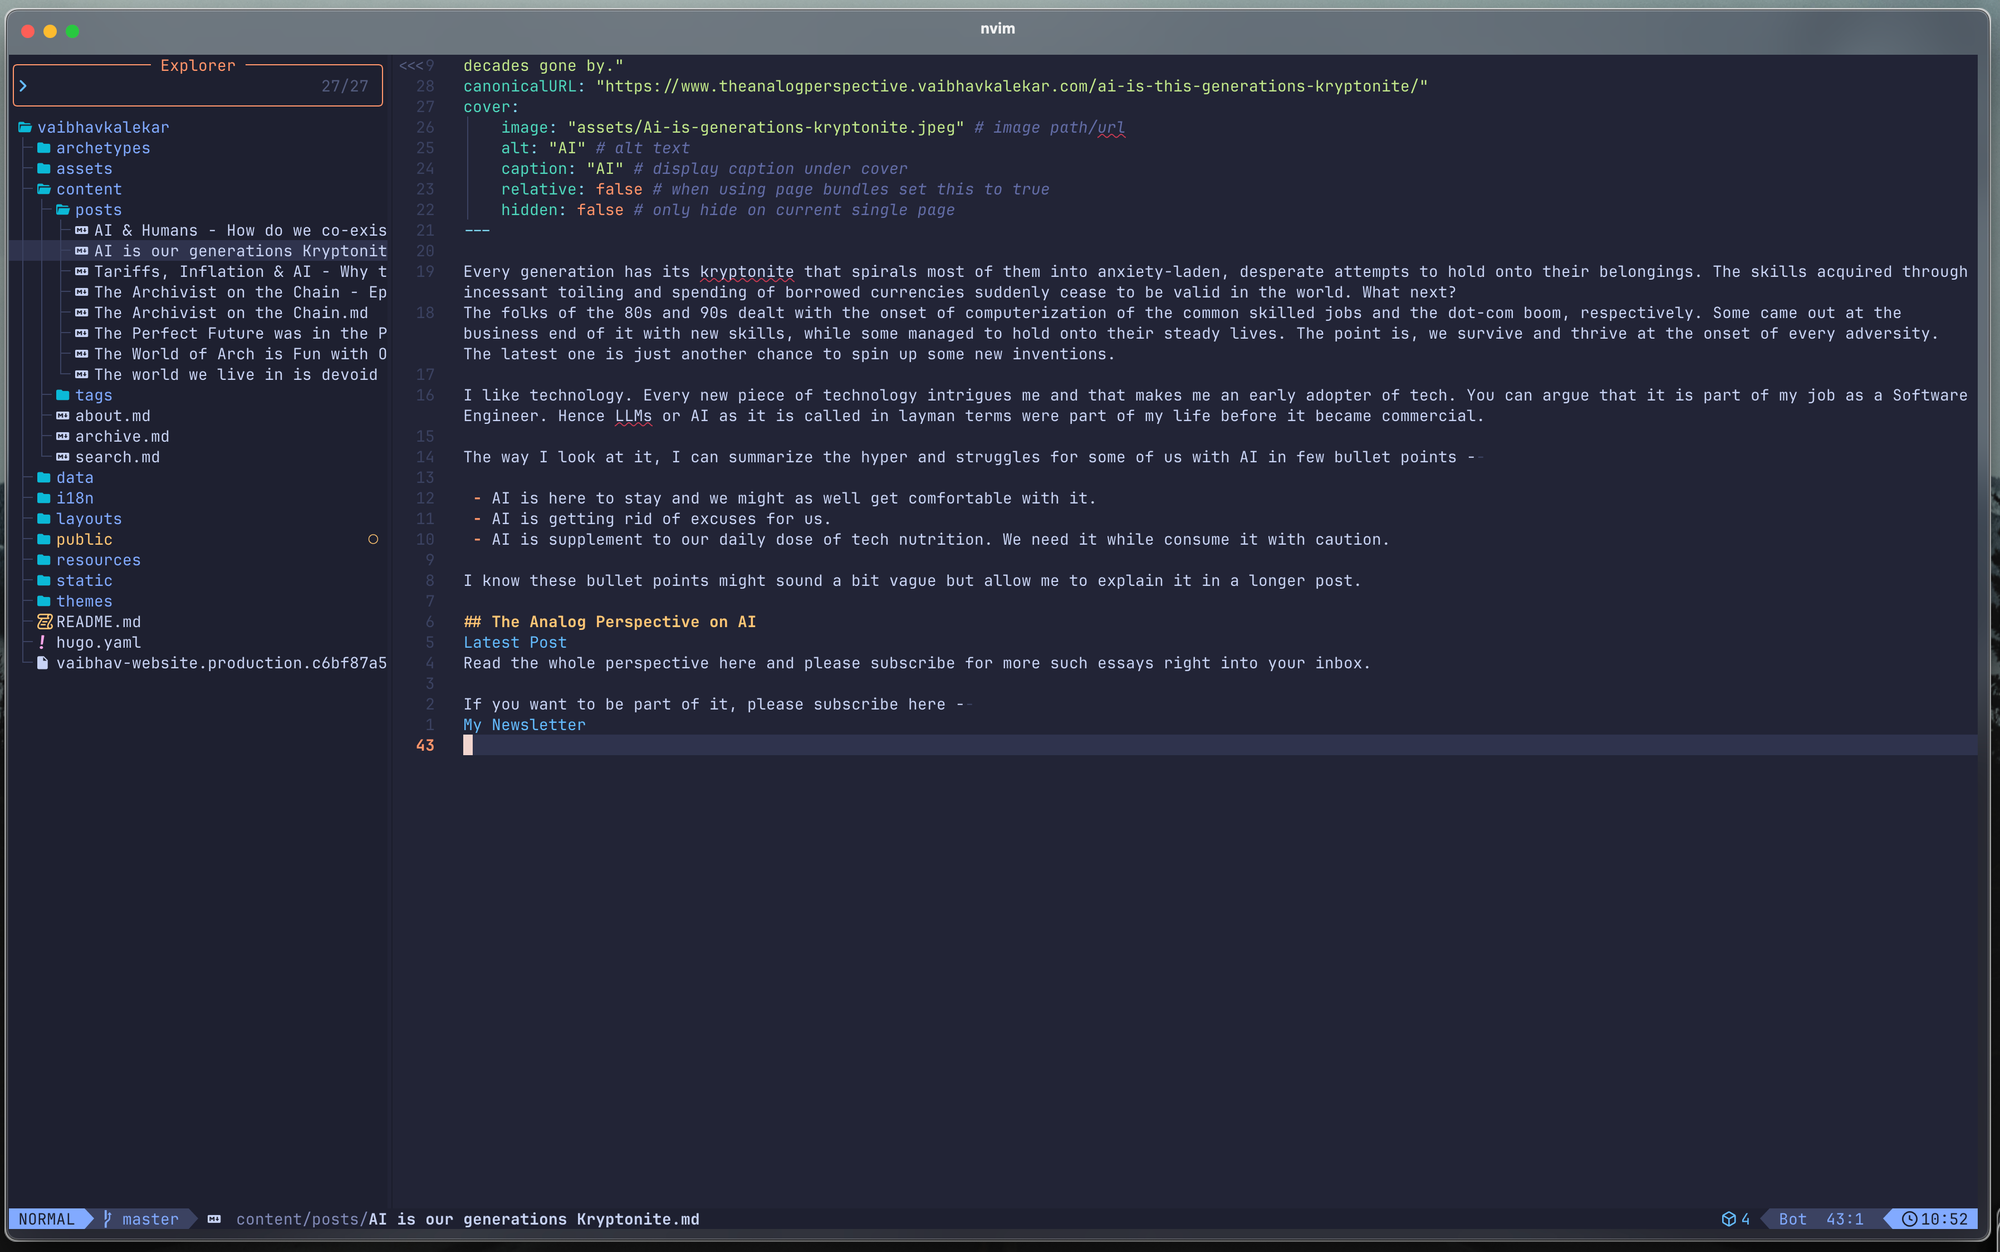
Task: Collapse the content folder
Action: tap(88, 189)
